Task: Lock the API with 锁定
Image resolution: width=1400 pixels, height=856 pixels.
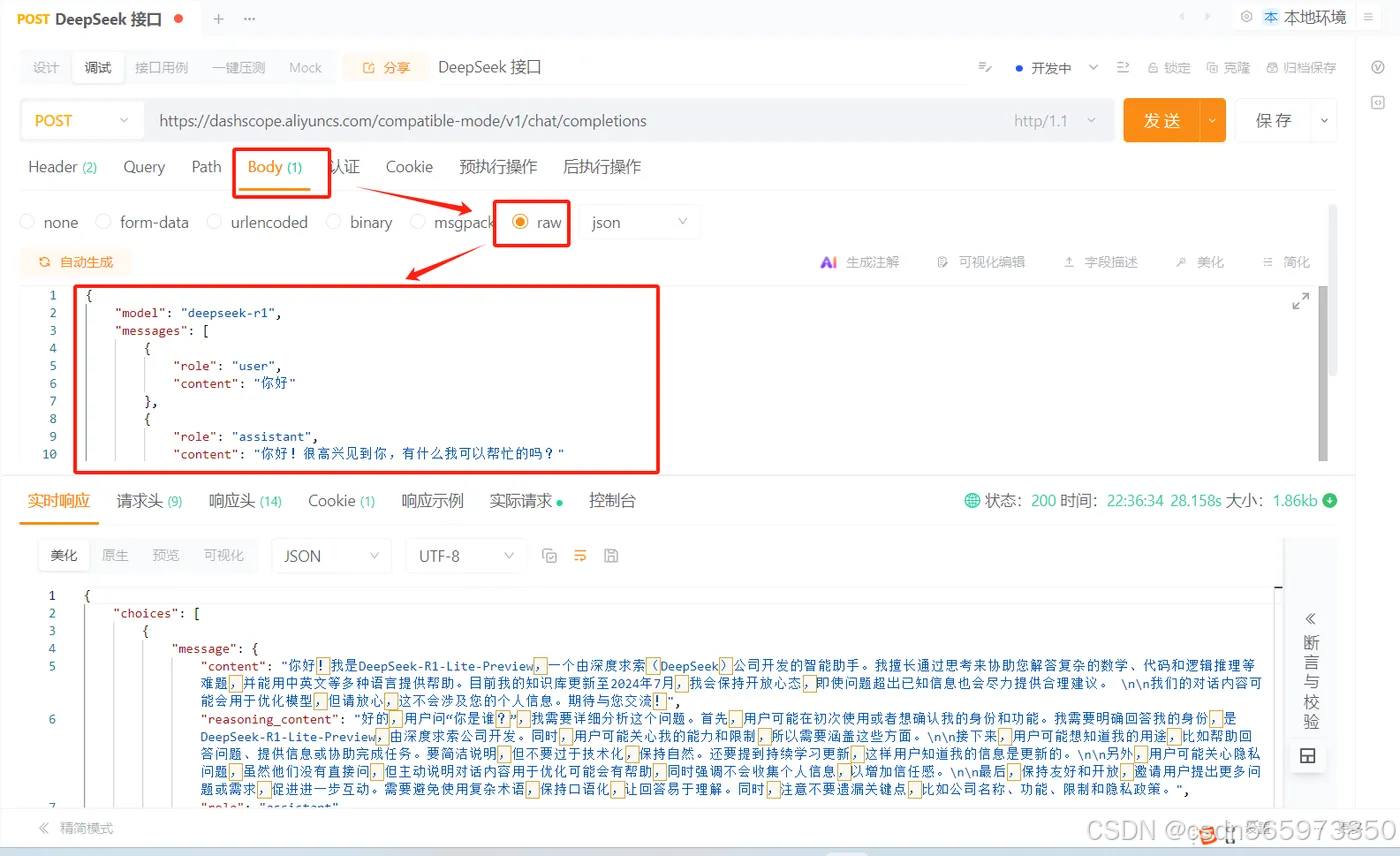Action: [x=1168, y=68]
